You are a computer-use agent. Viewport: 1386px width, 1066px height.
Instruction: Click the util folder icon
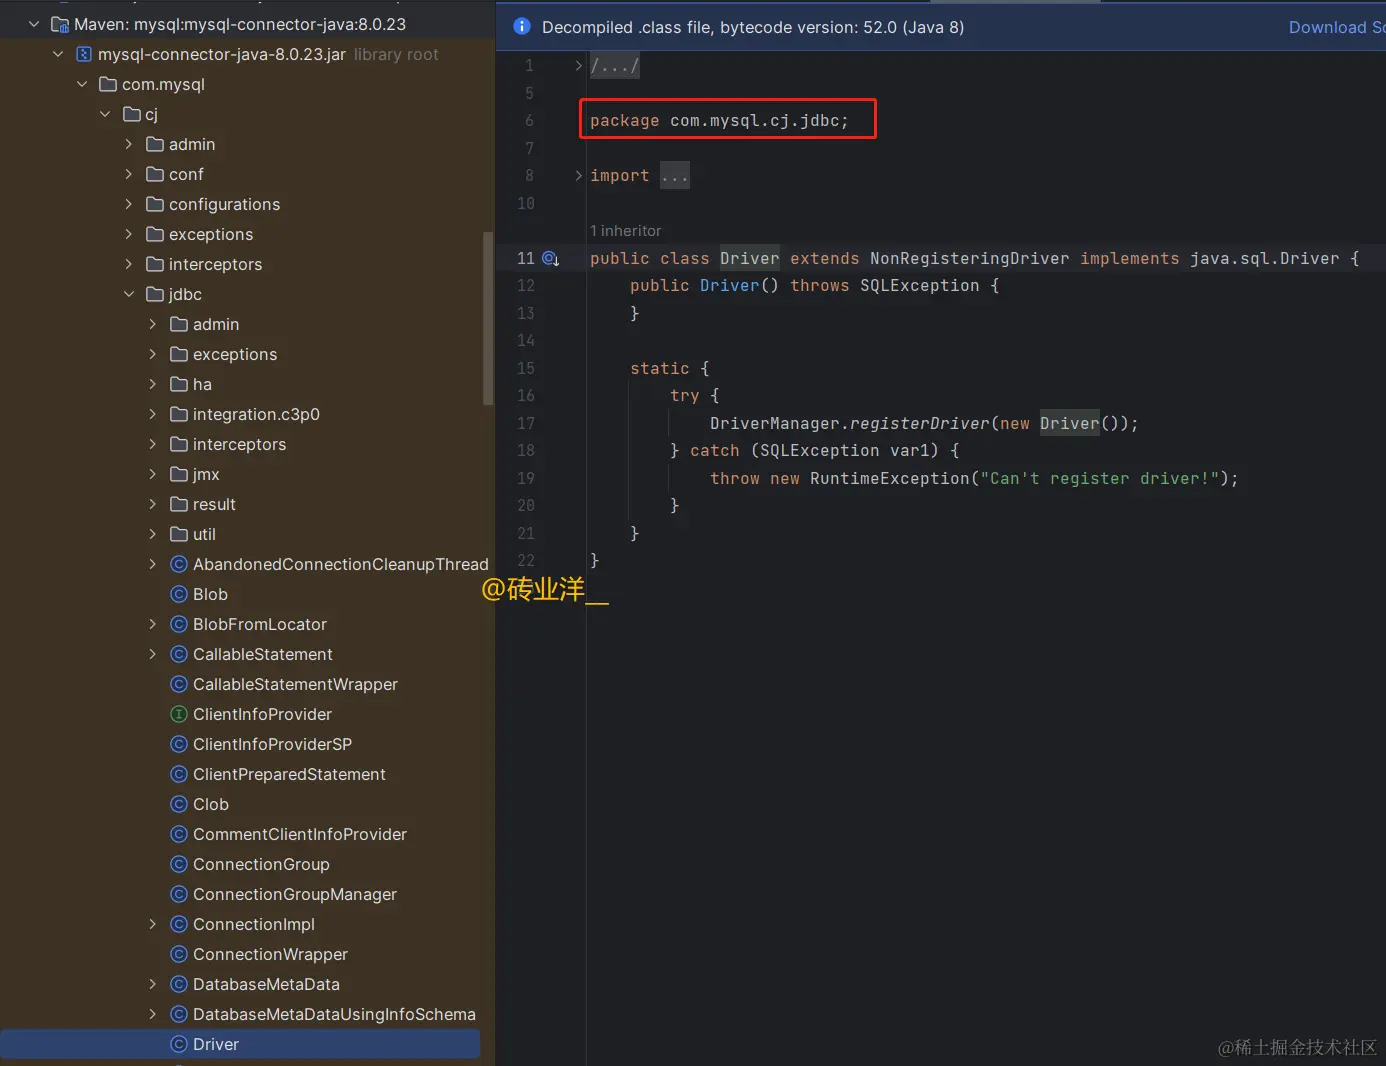tap(179, 534)
